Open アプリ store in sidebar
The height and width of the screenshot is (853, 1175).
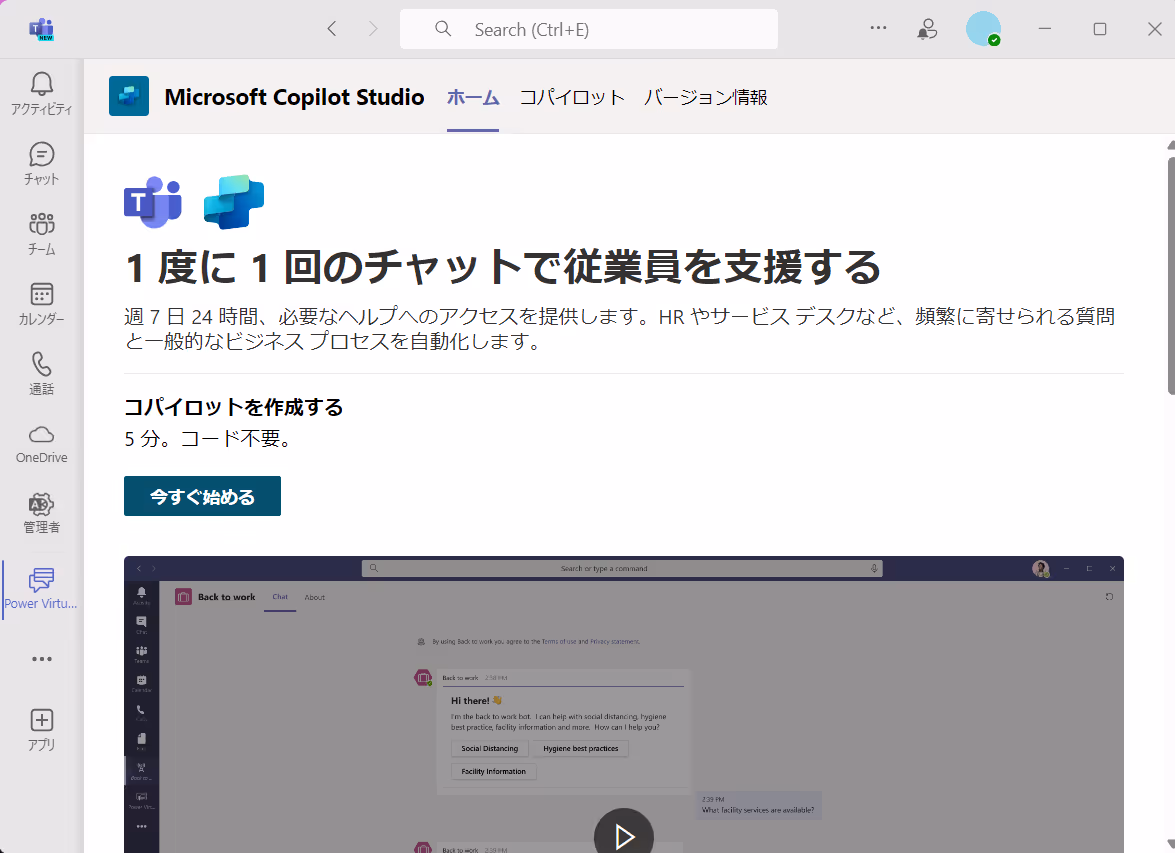pyautogui.click(x=41, y=729)
